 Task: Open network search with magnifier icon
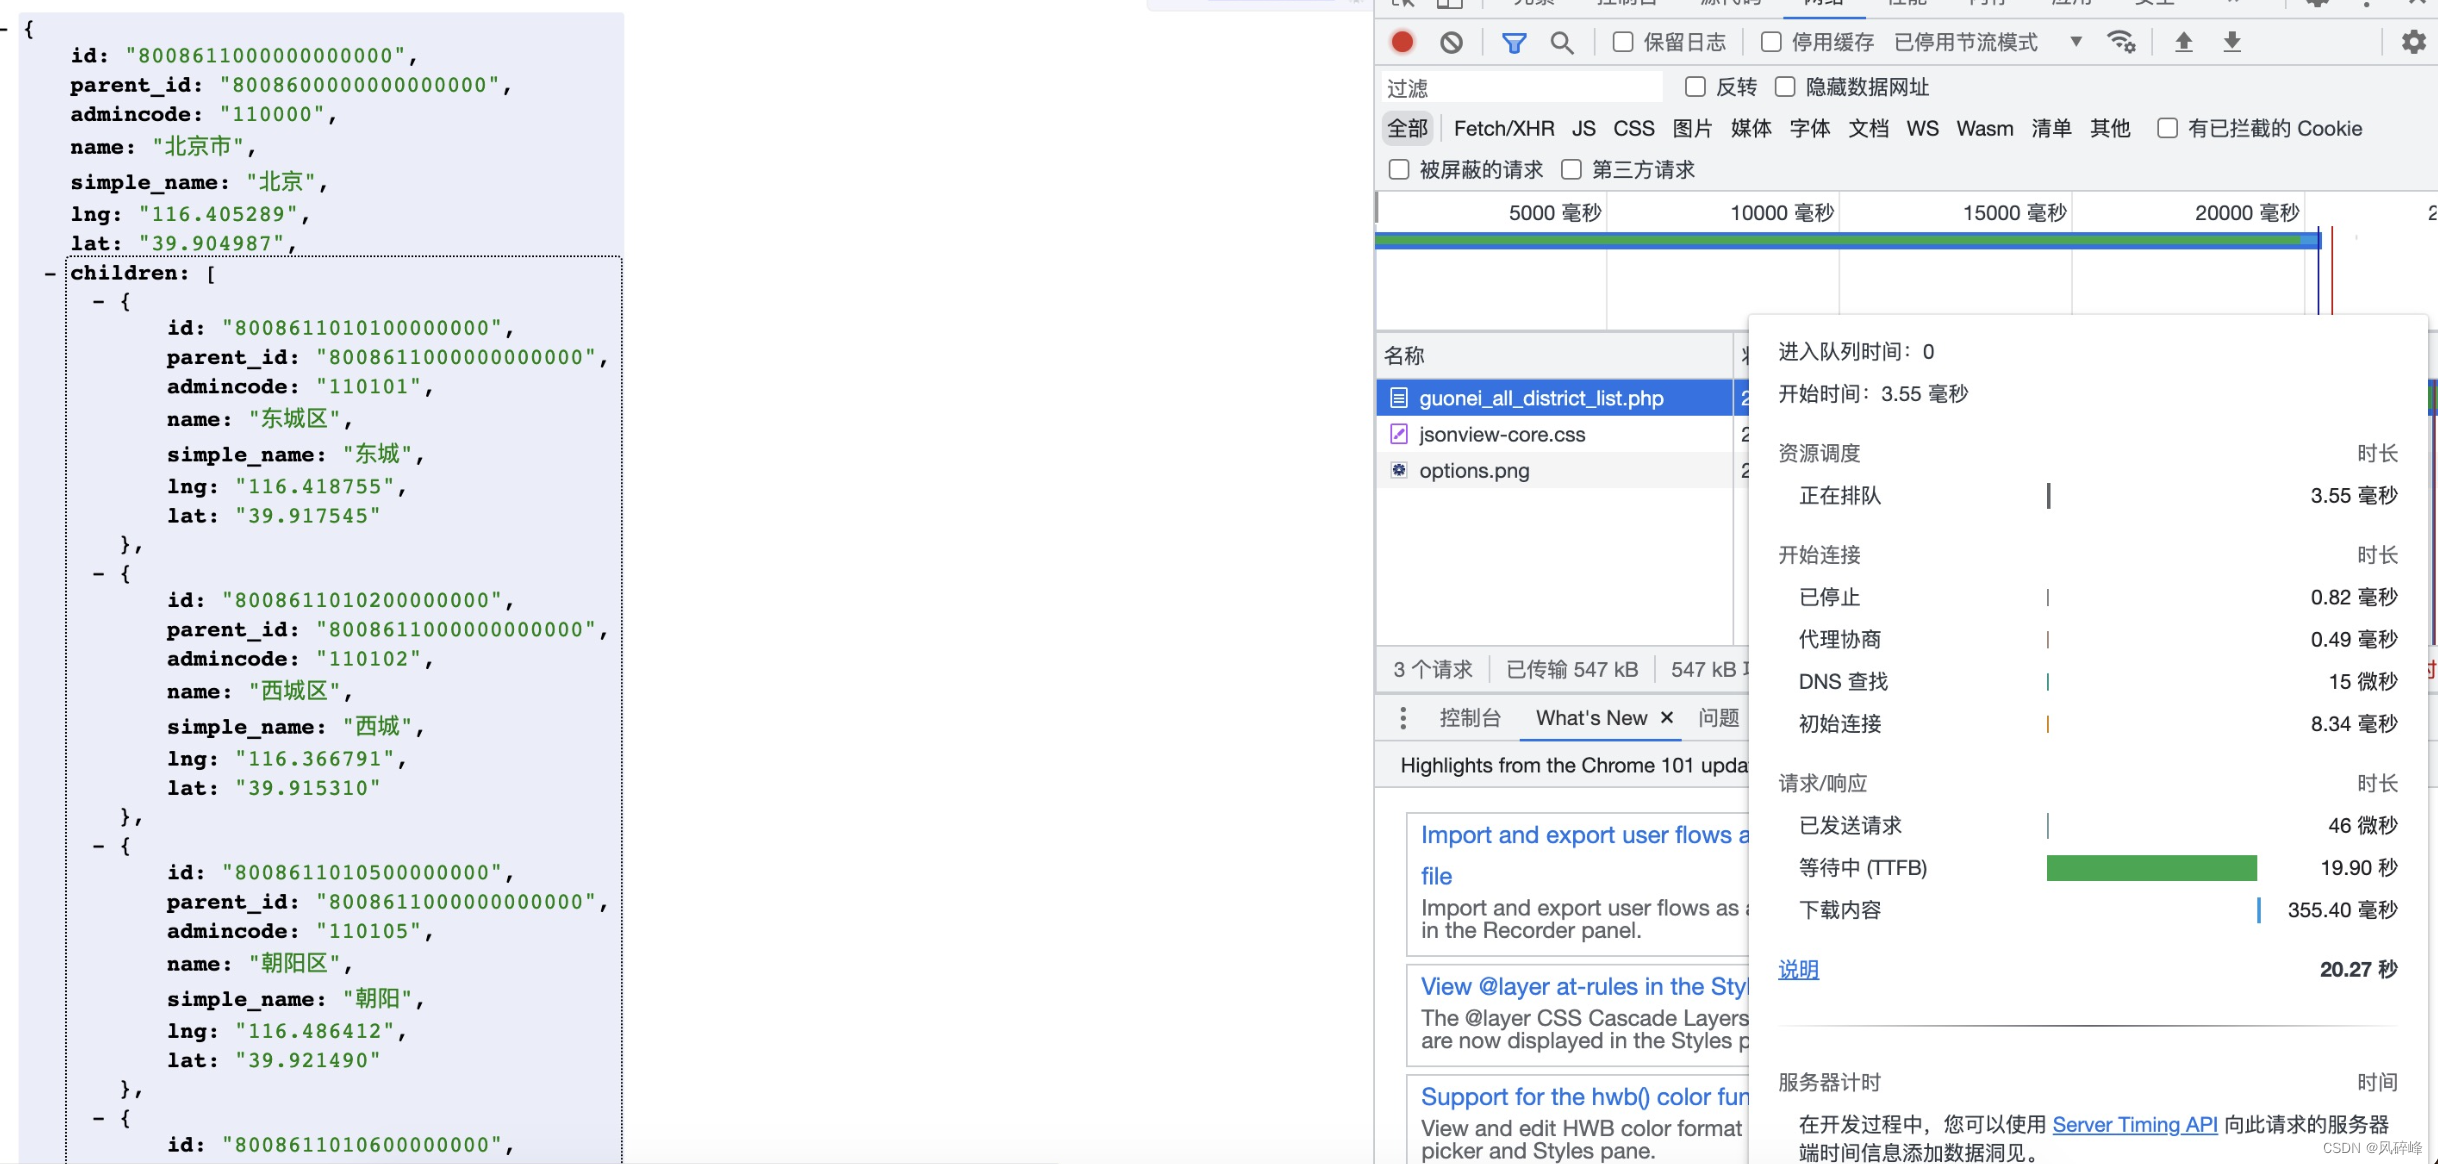[x=1561, y=42]
